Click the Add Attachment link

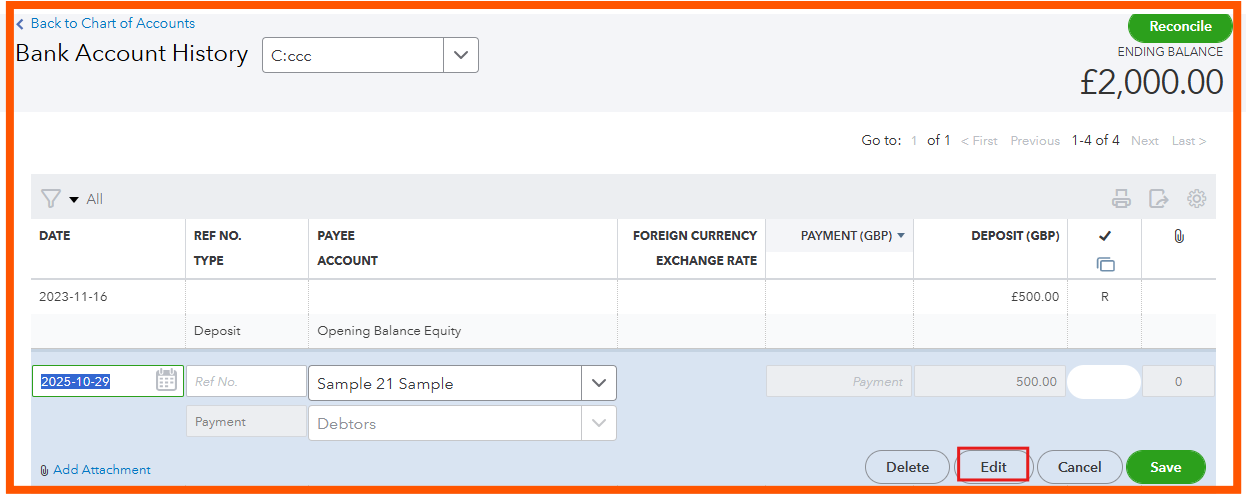tap(101, 470)
